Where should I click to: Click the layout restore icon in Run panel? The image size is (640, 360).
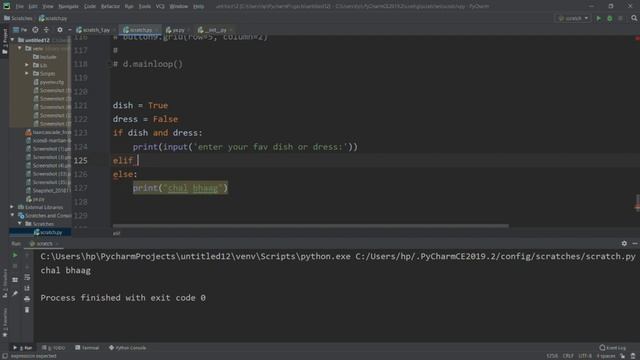pyautogui.click(x=15, y=280)
